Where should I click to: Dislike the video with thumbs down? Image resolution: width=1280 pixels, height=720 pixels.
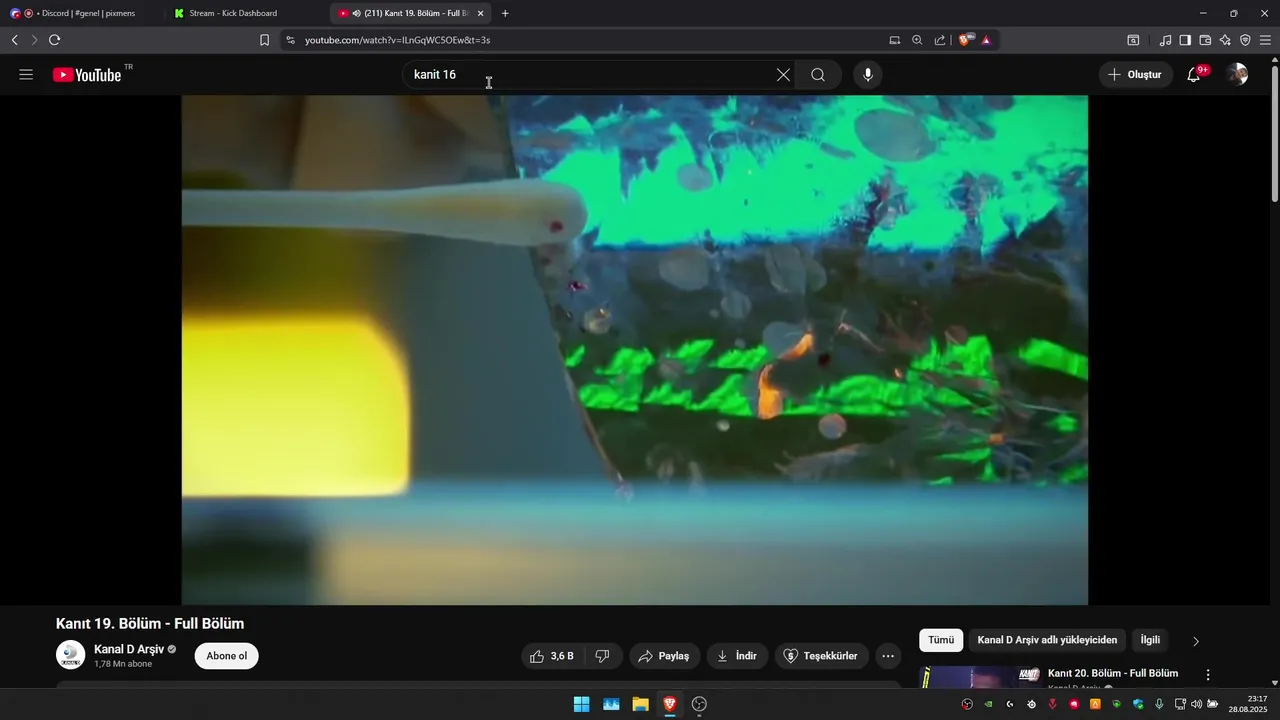(x=603, y=656)
